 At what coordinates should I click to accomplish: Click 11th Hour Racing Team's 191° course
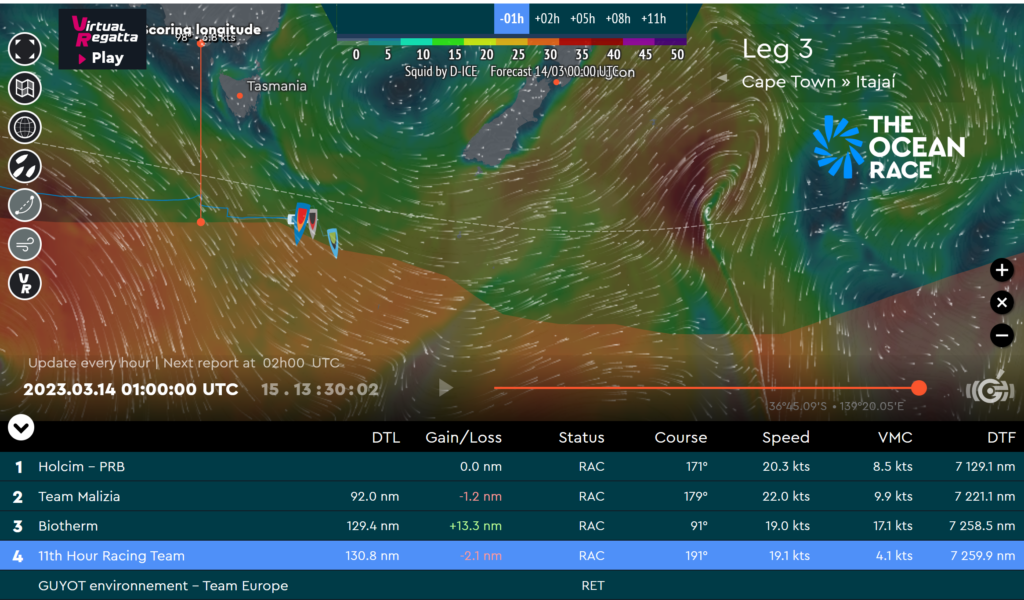click(696, 556)
